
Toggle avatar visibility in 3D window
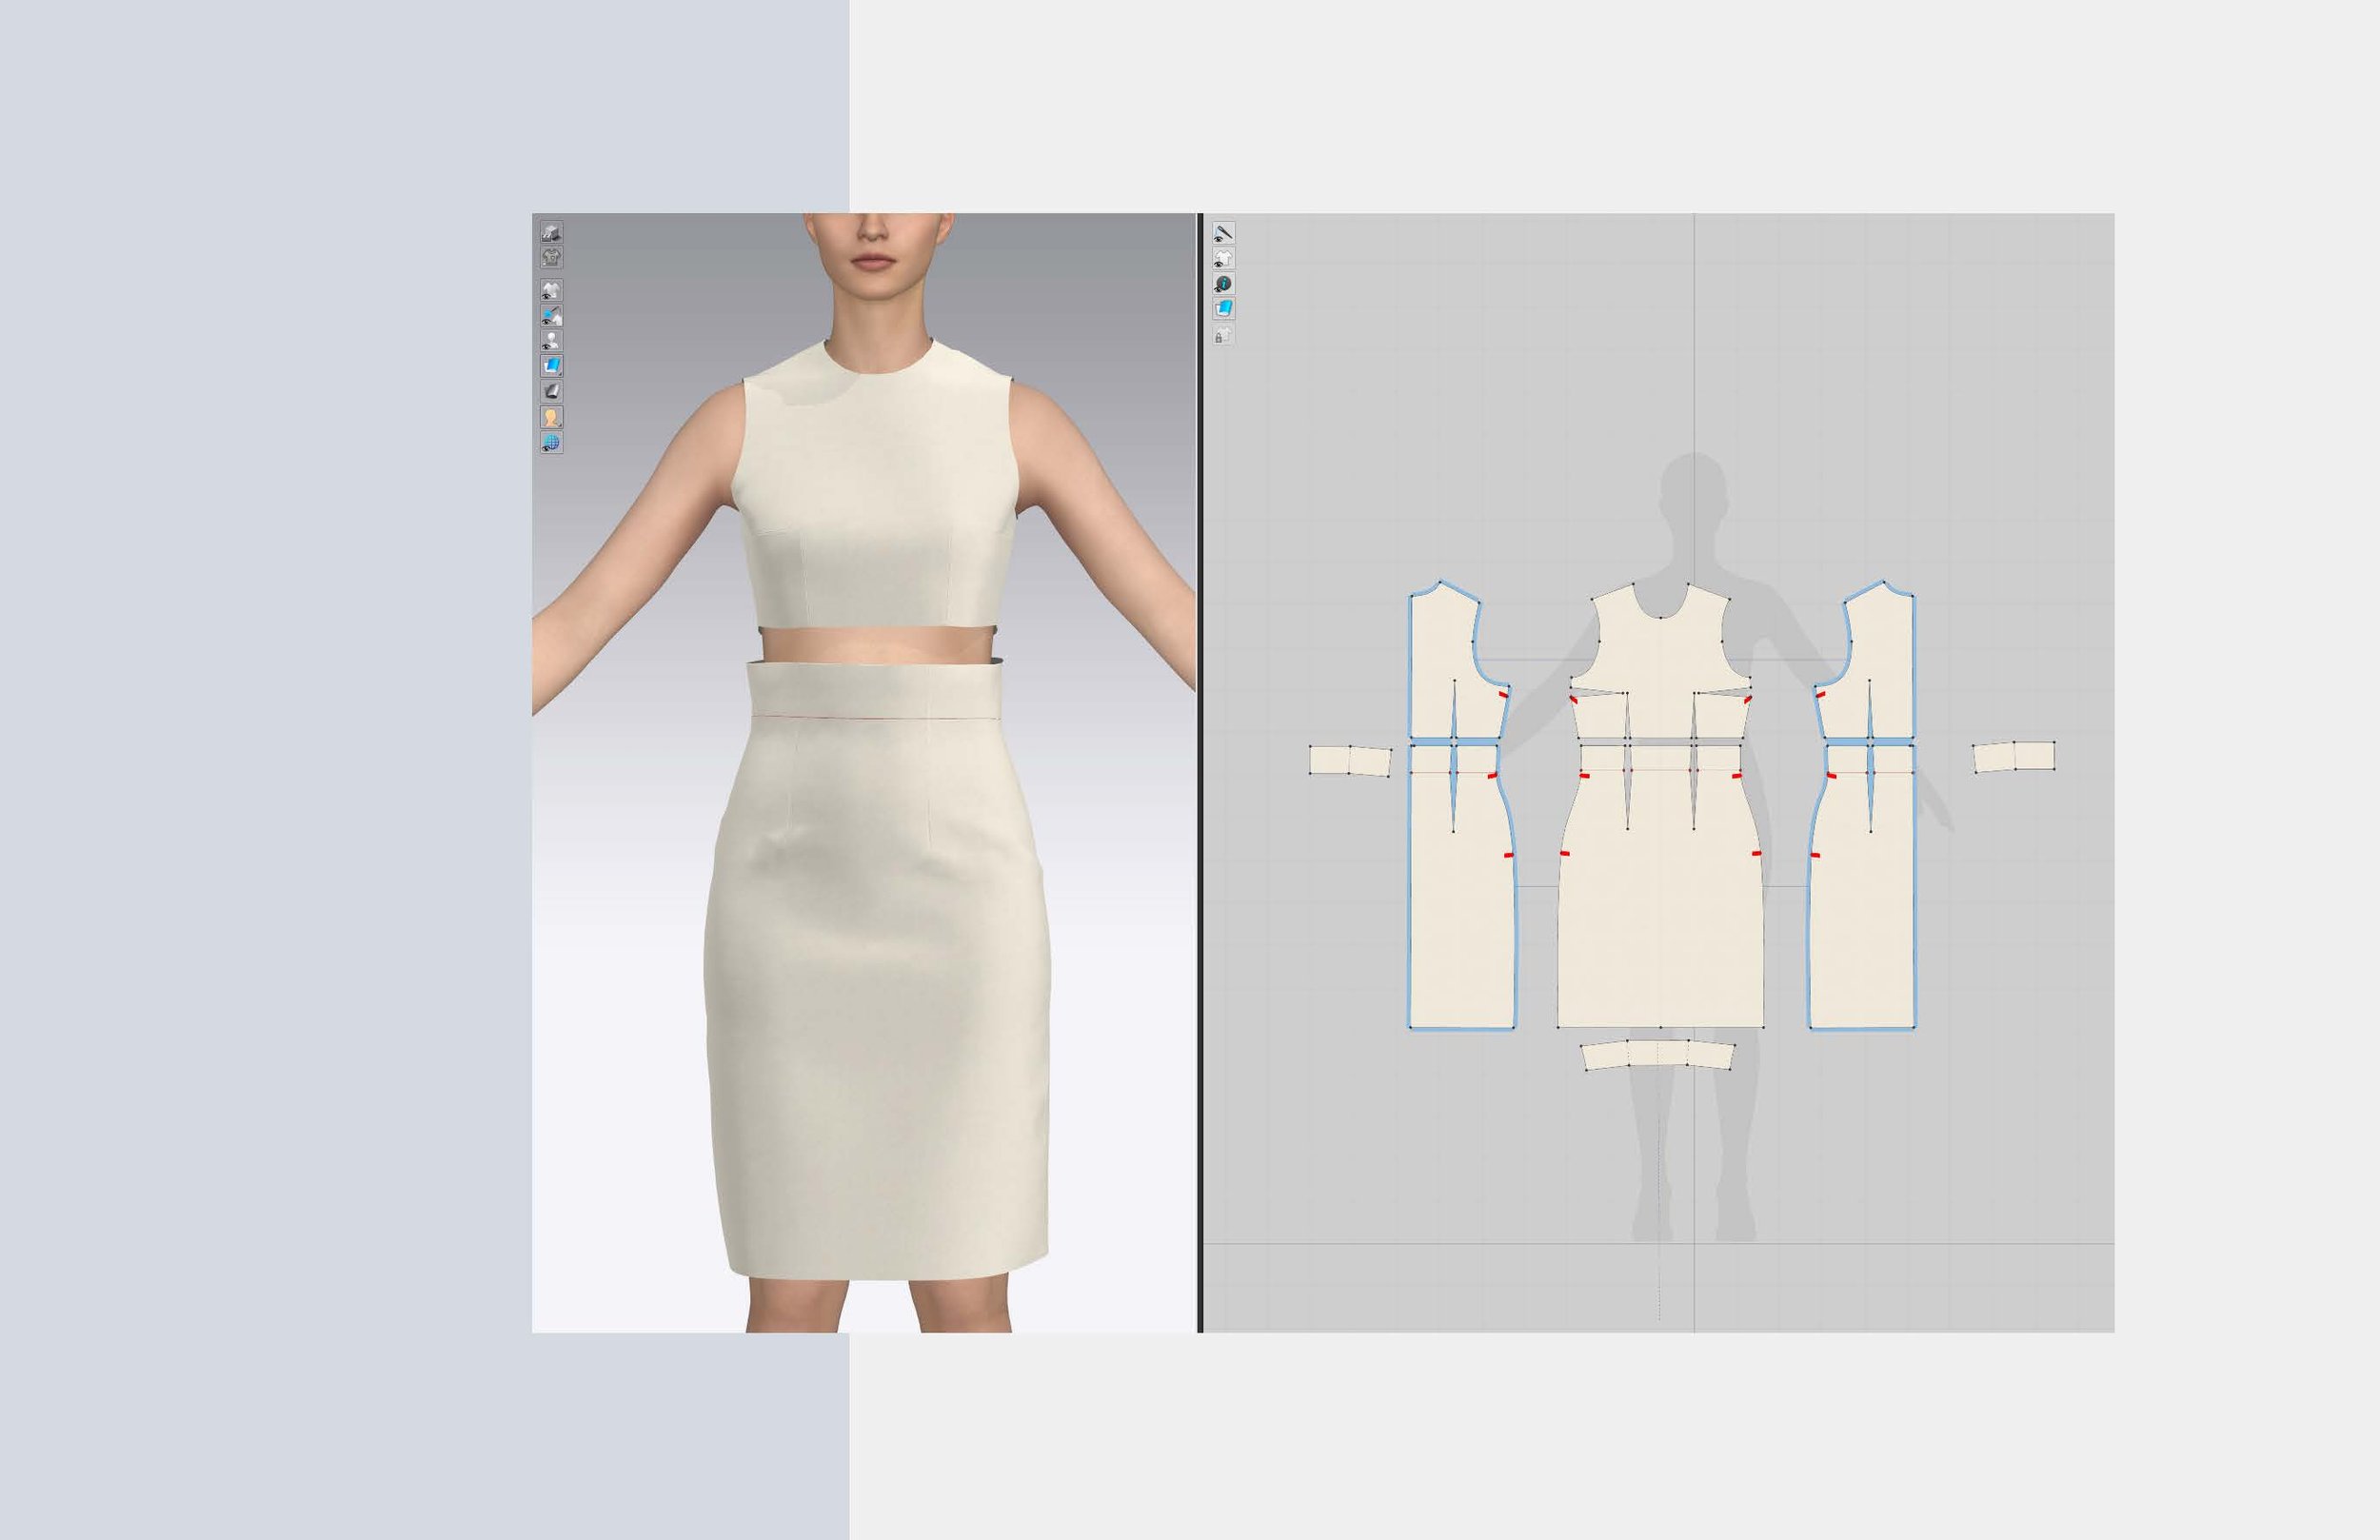(x=551, y=341)
